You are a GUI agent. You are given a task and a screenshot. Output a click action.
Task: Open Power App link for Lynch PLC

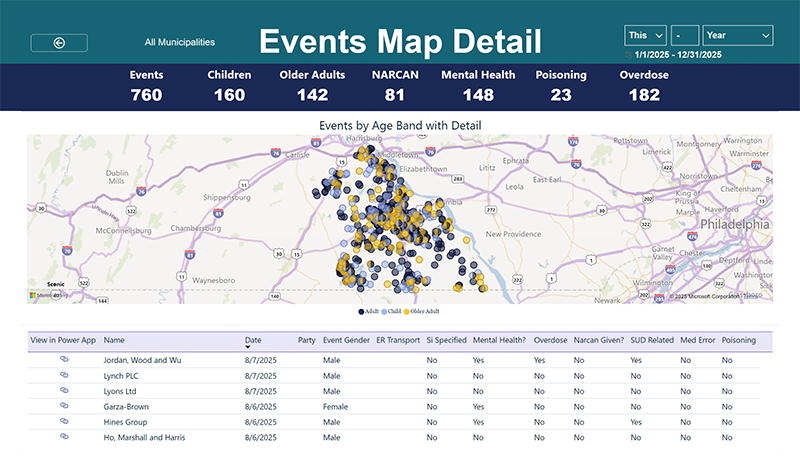point(64,373)
